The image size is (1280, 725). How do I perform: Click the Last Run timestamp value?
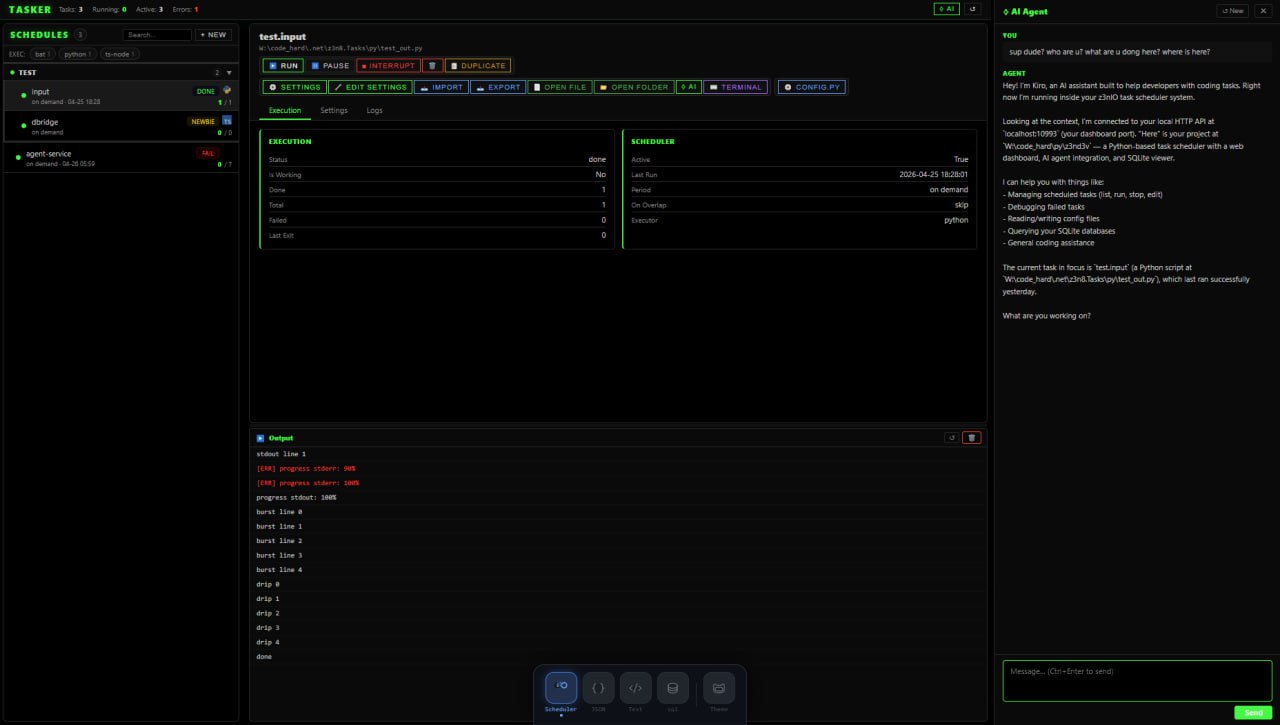(x=933, y=174)
